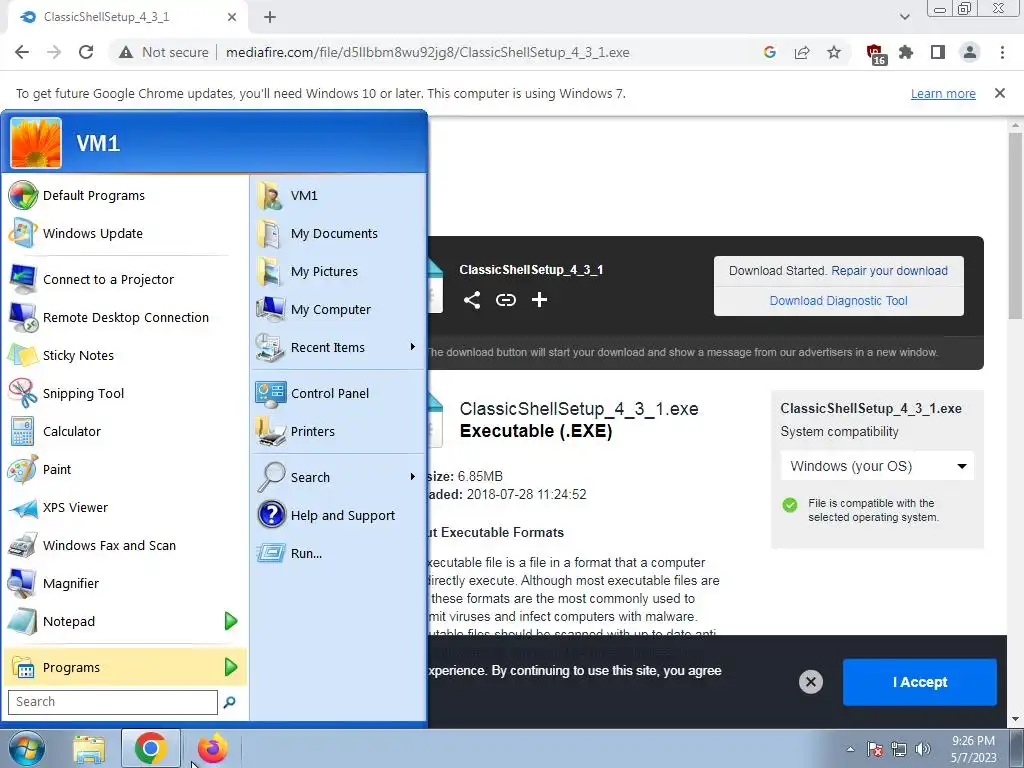Click the Start menu Search box
The width and height of the screenshot is (1024, 768).
(x=112, y=702)
